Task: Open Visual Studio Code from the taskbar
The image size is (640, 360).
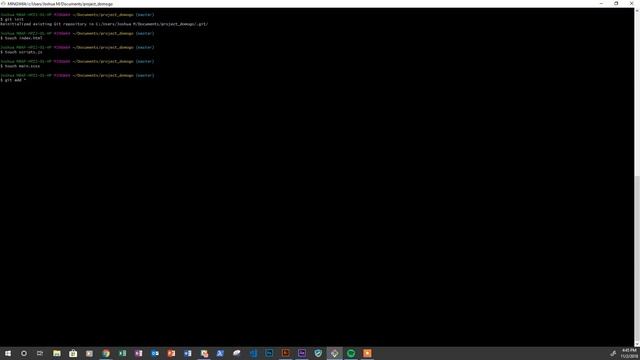Action: click(253, 353)
